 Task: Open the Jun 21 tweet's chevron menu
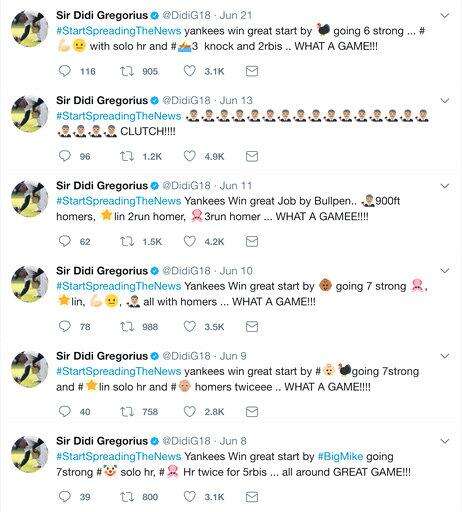click(x=445, y=15)
